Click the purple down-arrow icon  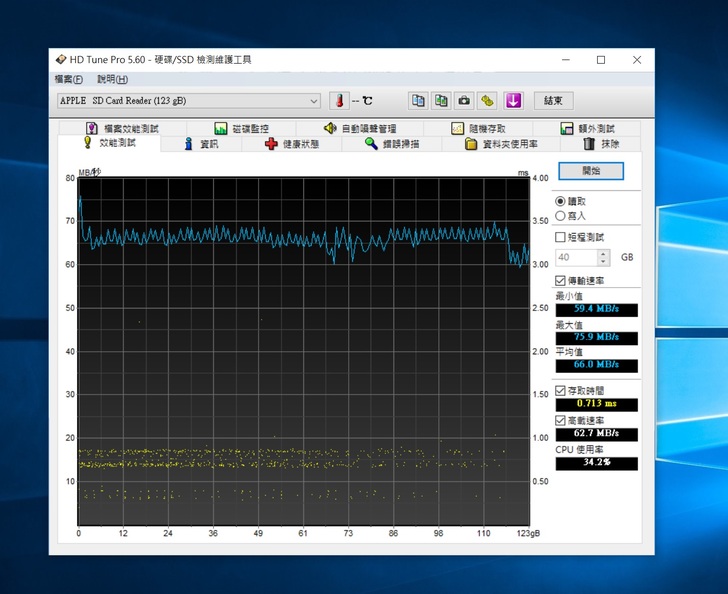513,101
